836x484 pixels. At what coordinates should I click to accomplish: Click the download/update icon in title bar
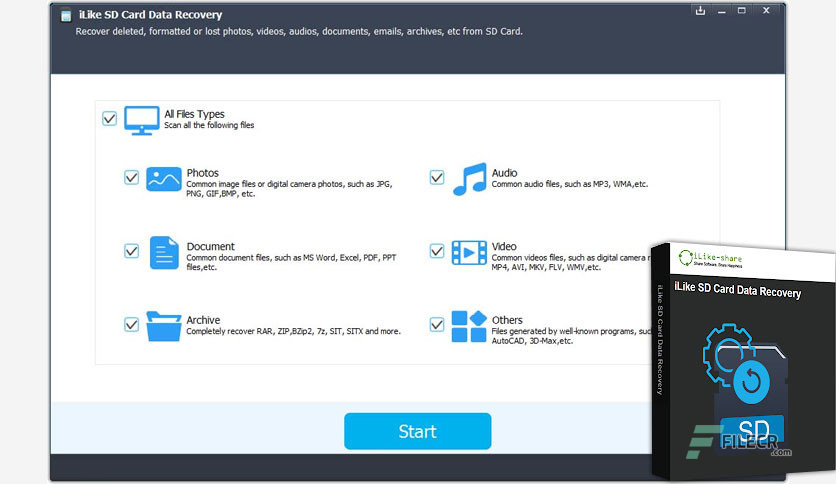(x=701, y=11)
